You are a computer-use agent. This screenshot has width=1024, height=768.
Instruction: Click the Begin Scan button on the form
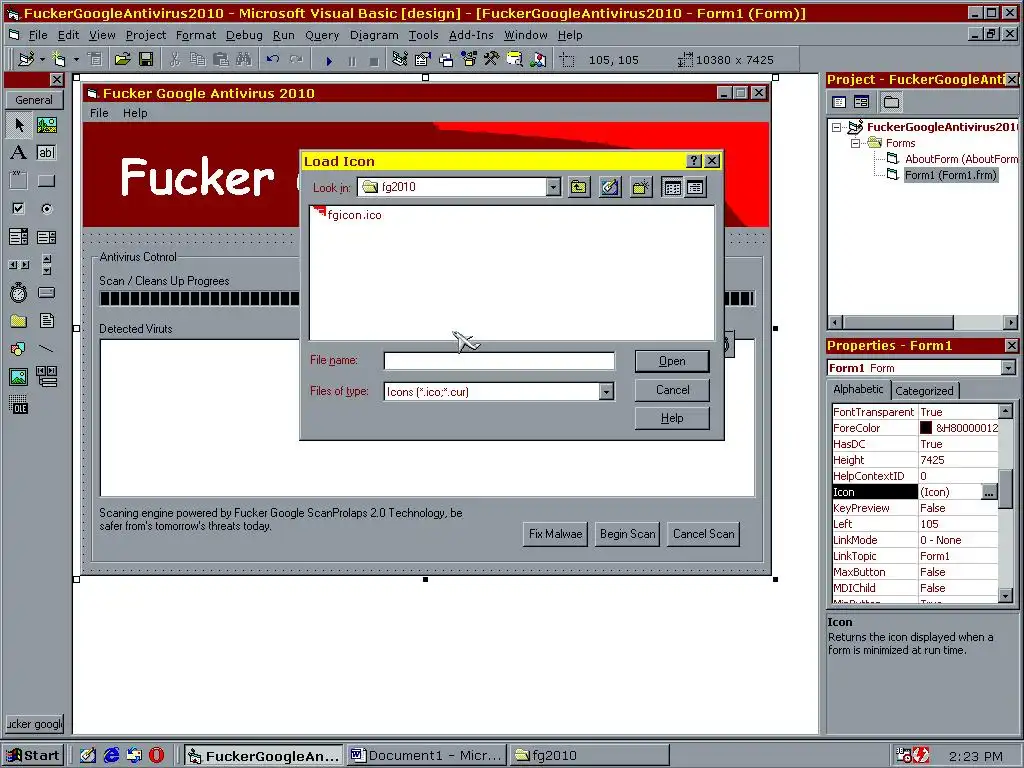click(627, 534)
